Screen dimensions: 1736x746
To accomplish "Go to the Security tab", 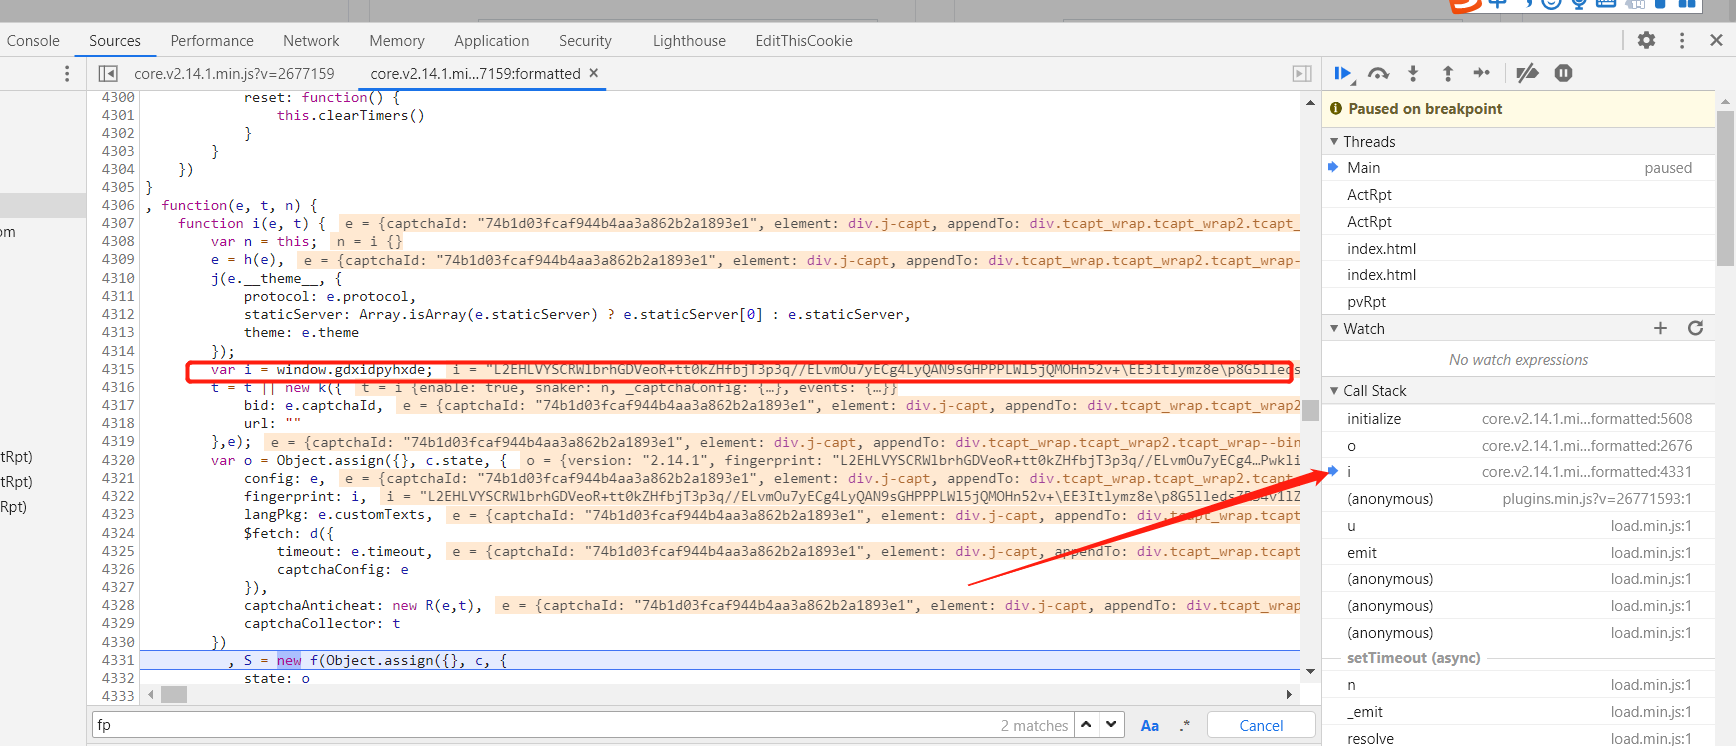I will coord(585,40).
